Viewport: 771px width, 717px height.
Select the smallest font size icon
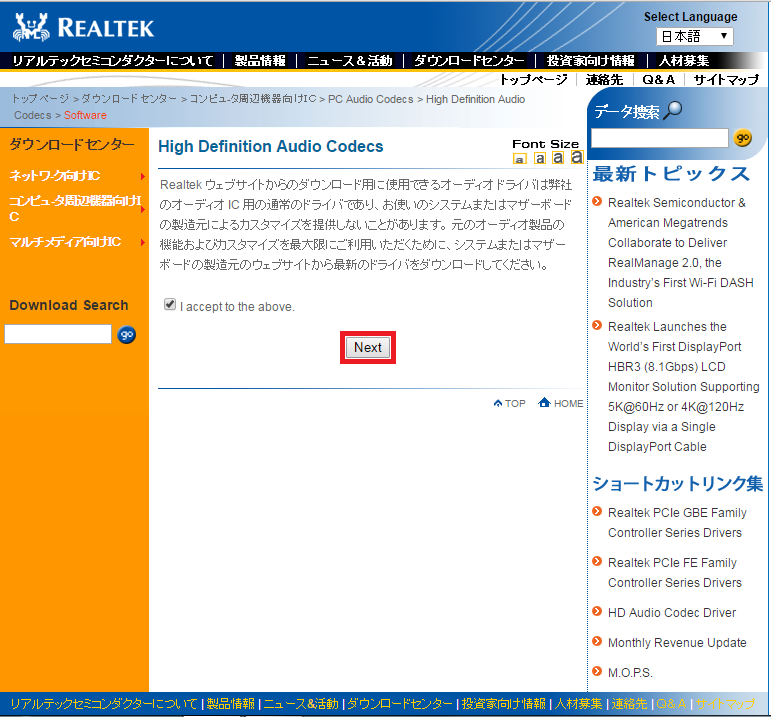tap(520, 159)
